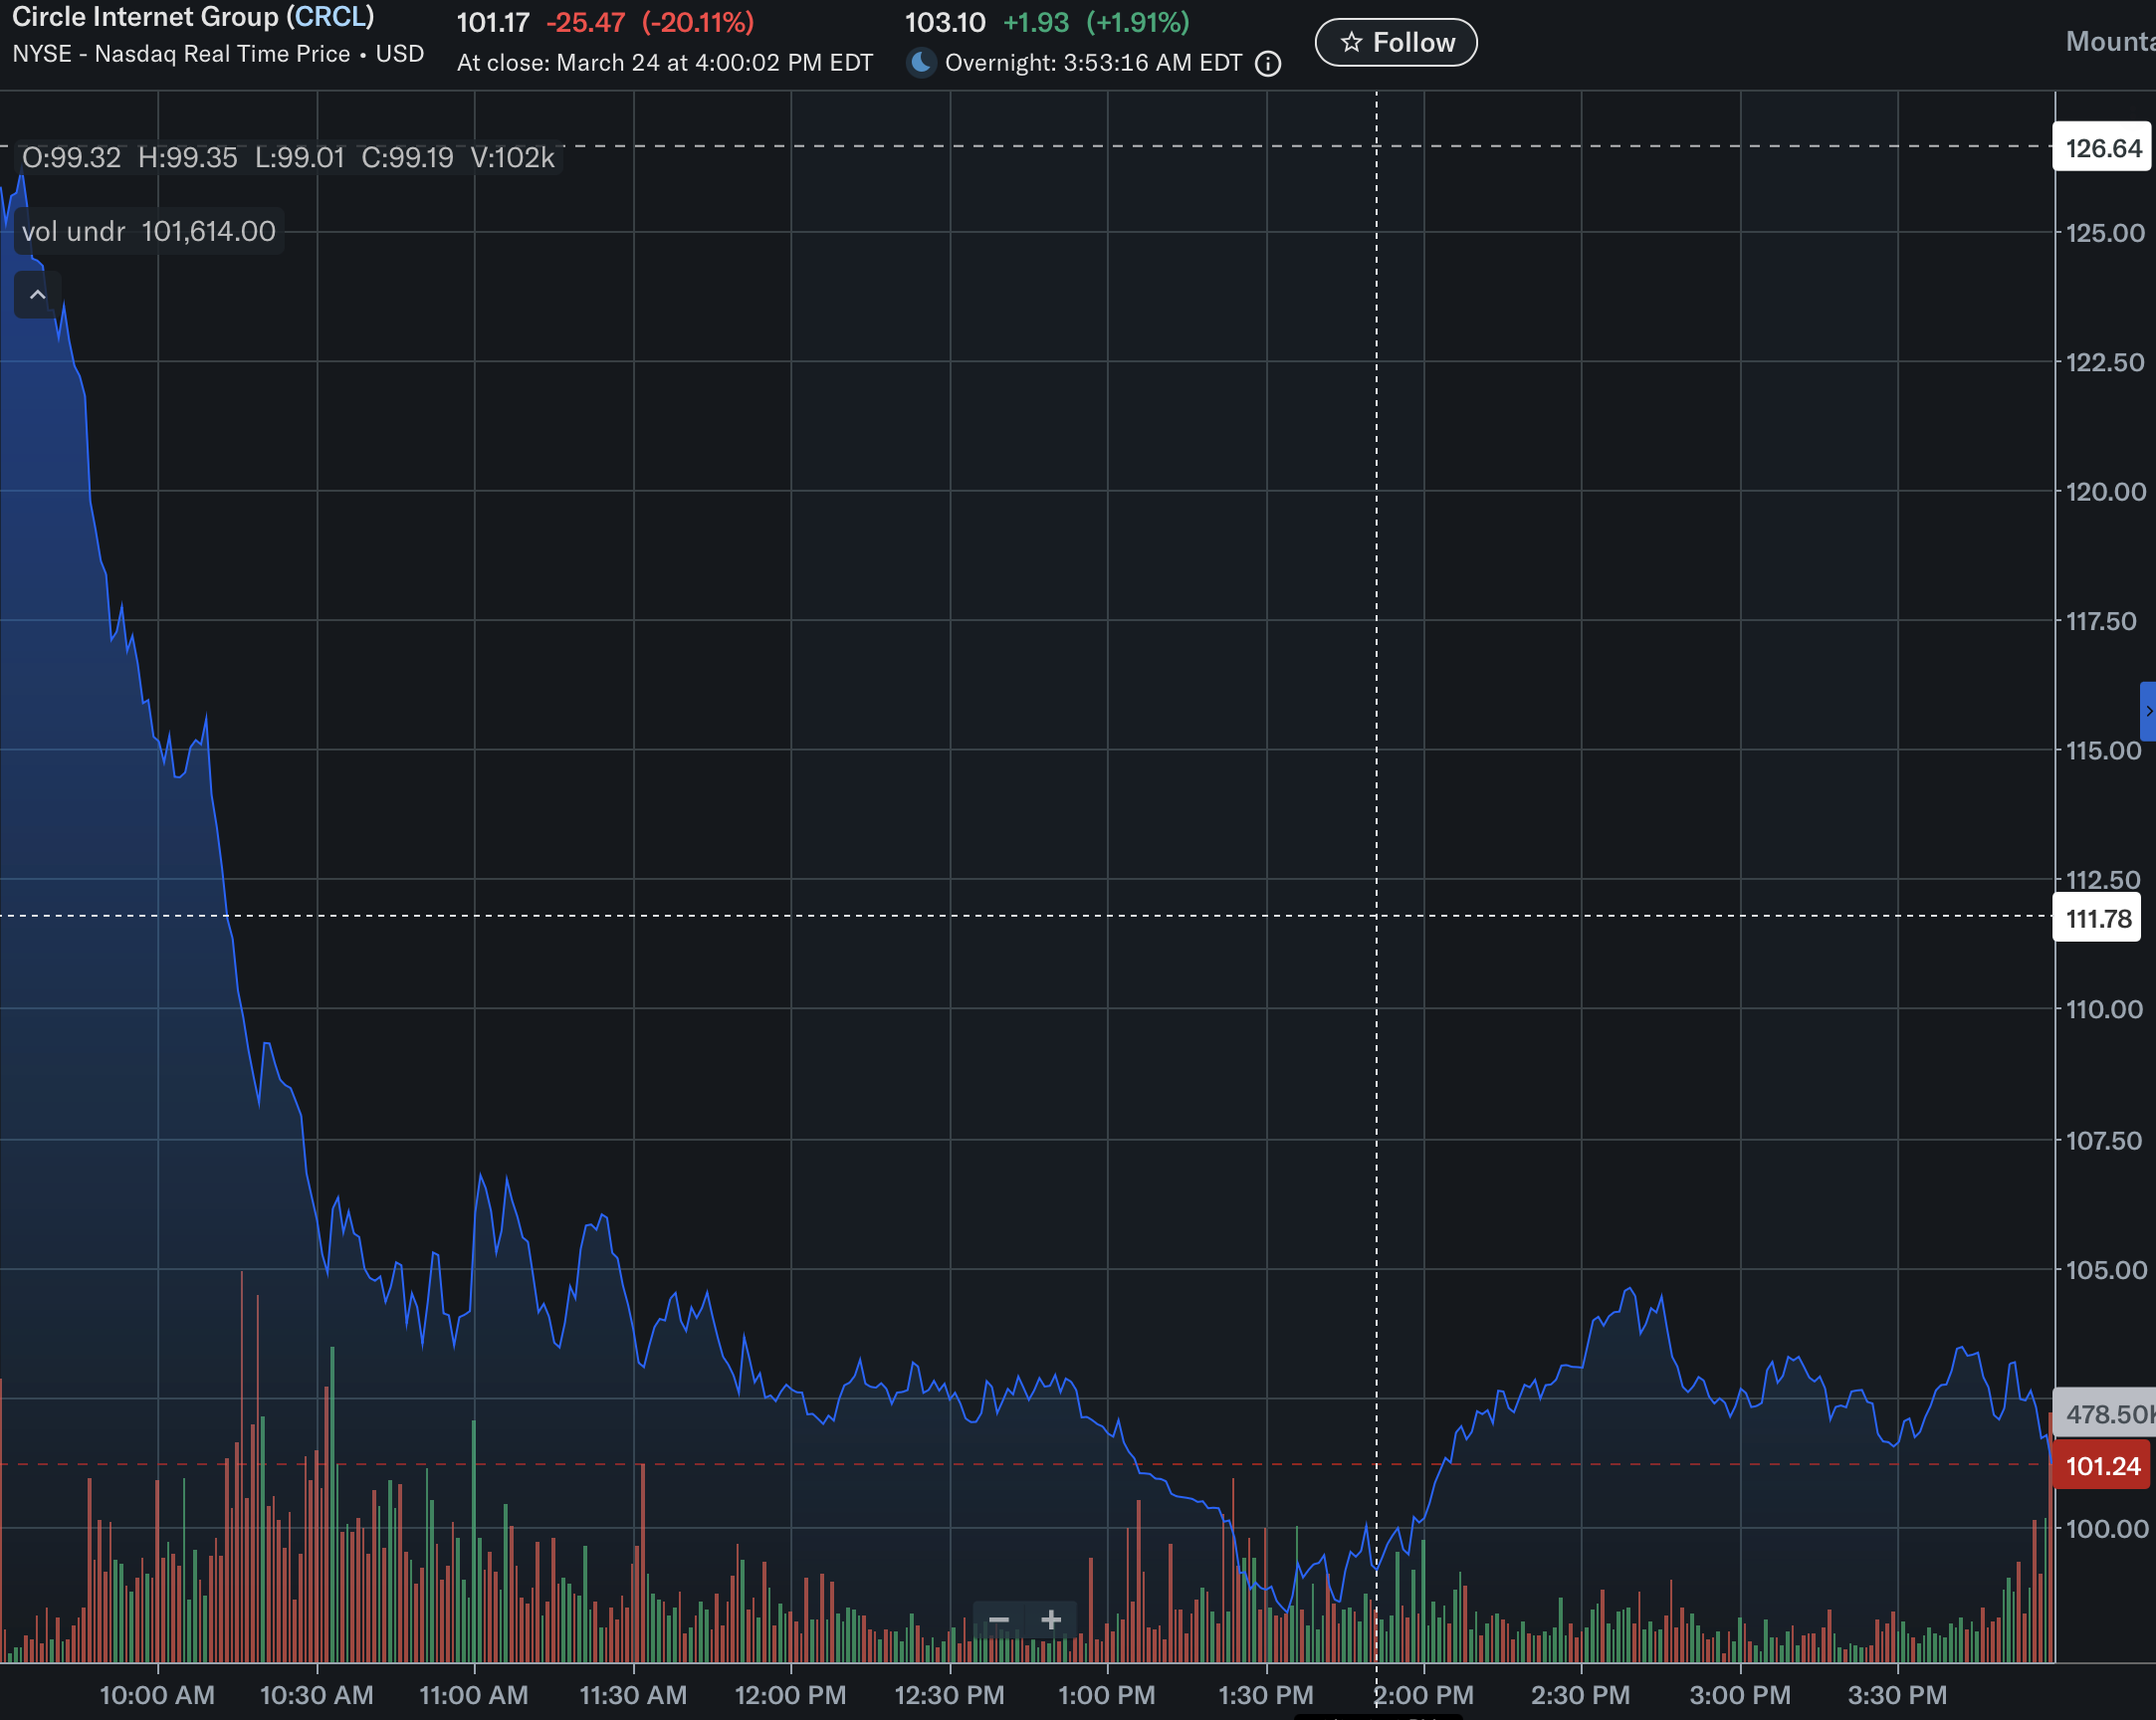
Task: Click the OHLC values readout label
Action: 288,158
